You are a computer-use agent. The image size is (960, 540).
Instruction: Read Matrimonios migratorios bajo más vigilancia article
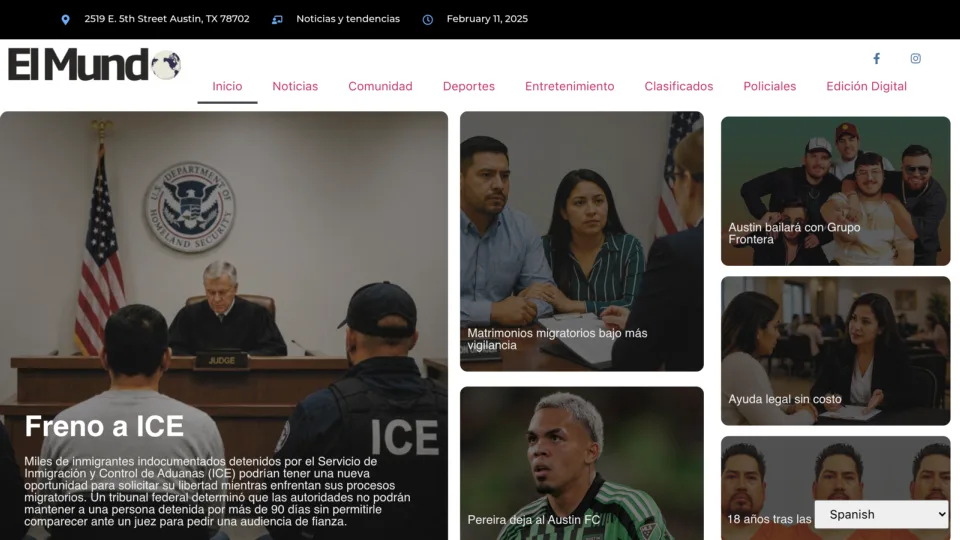[557, 339]
